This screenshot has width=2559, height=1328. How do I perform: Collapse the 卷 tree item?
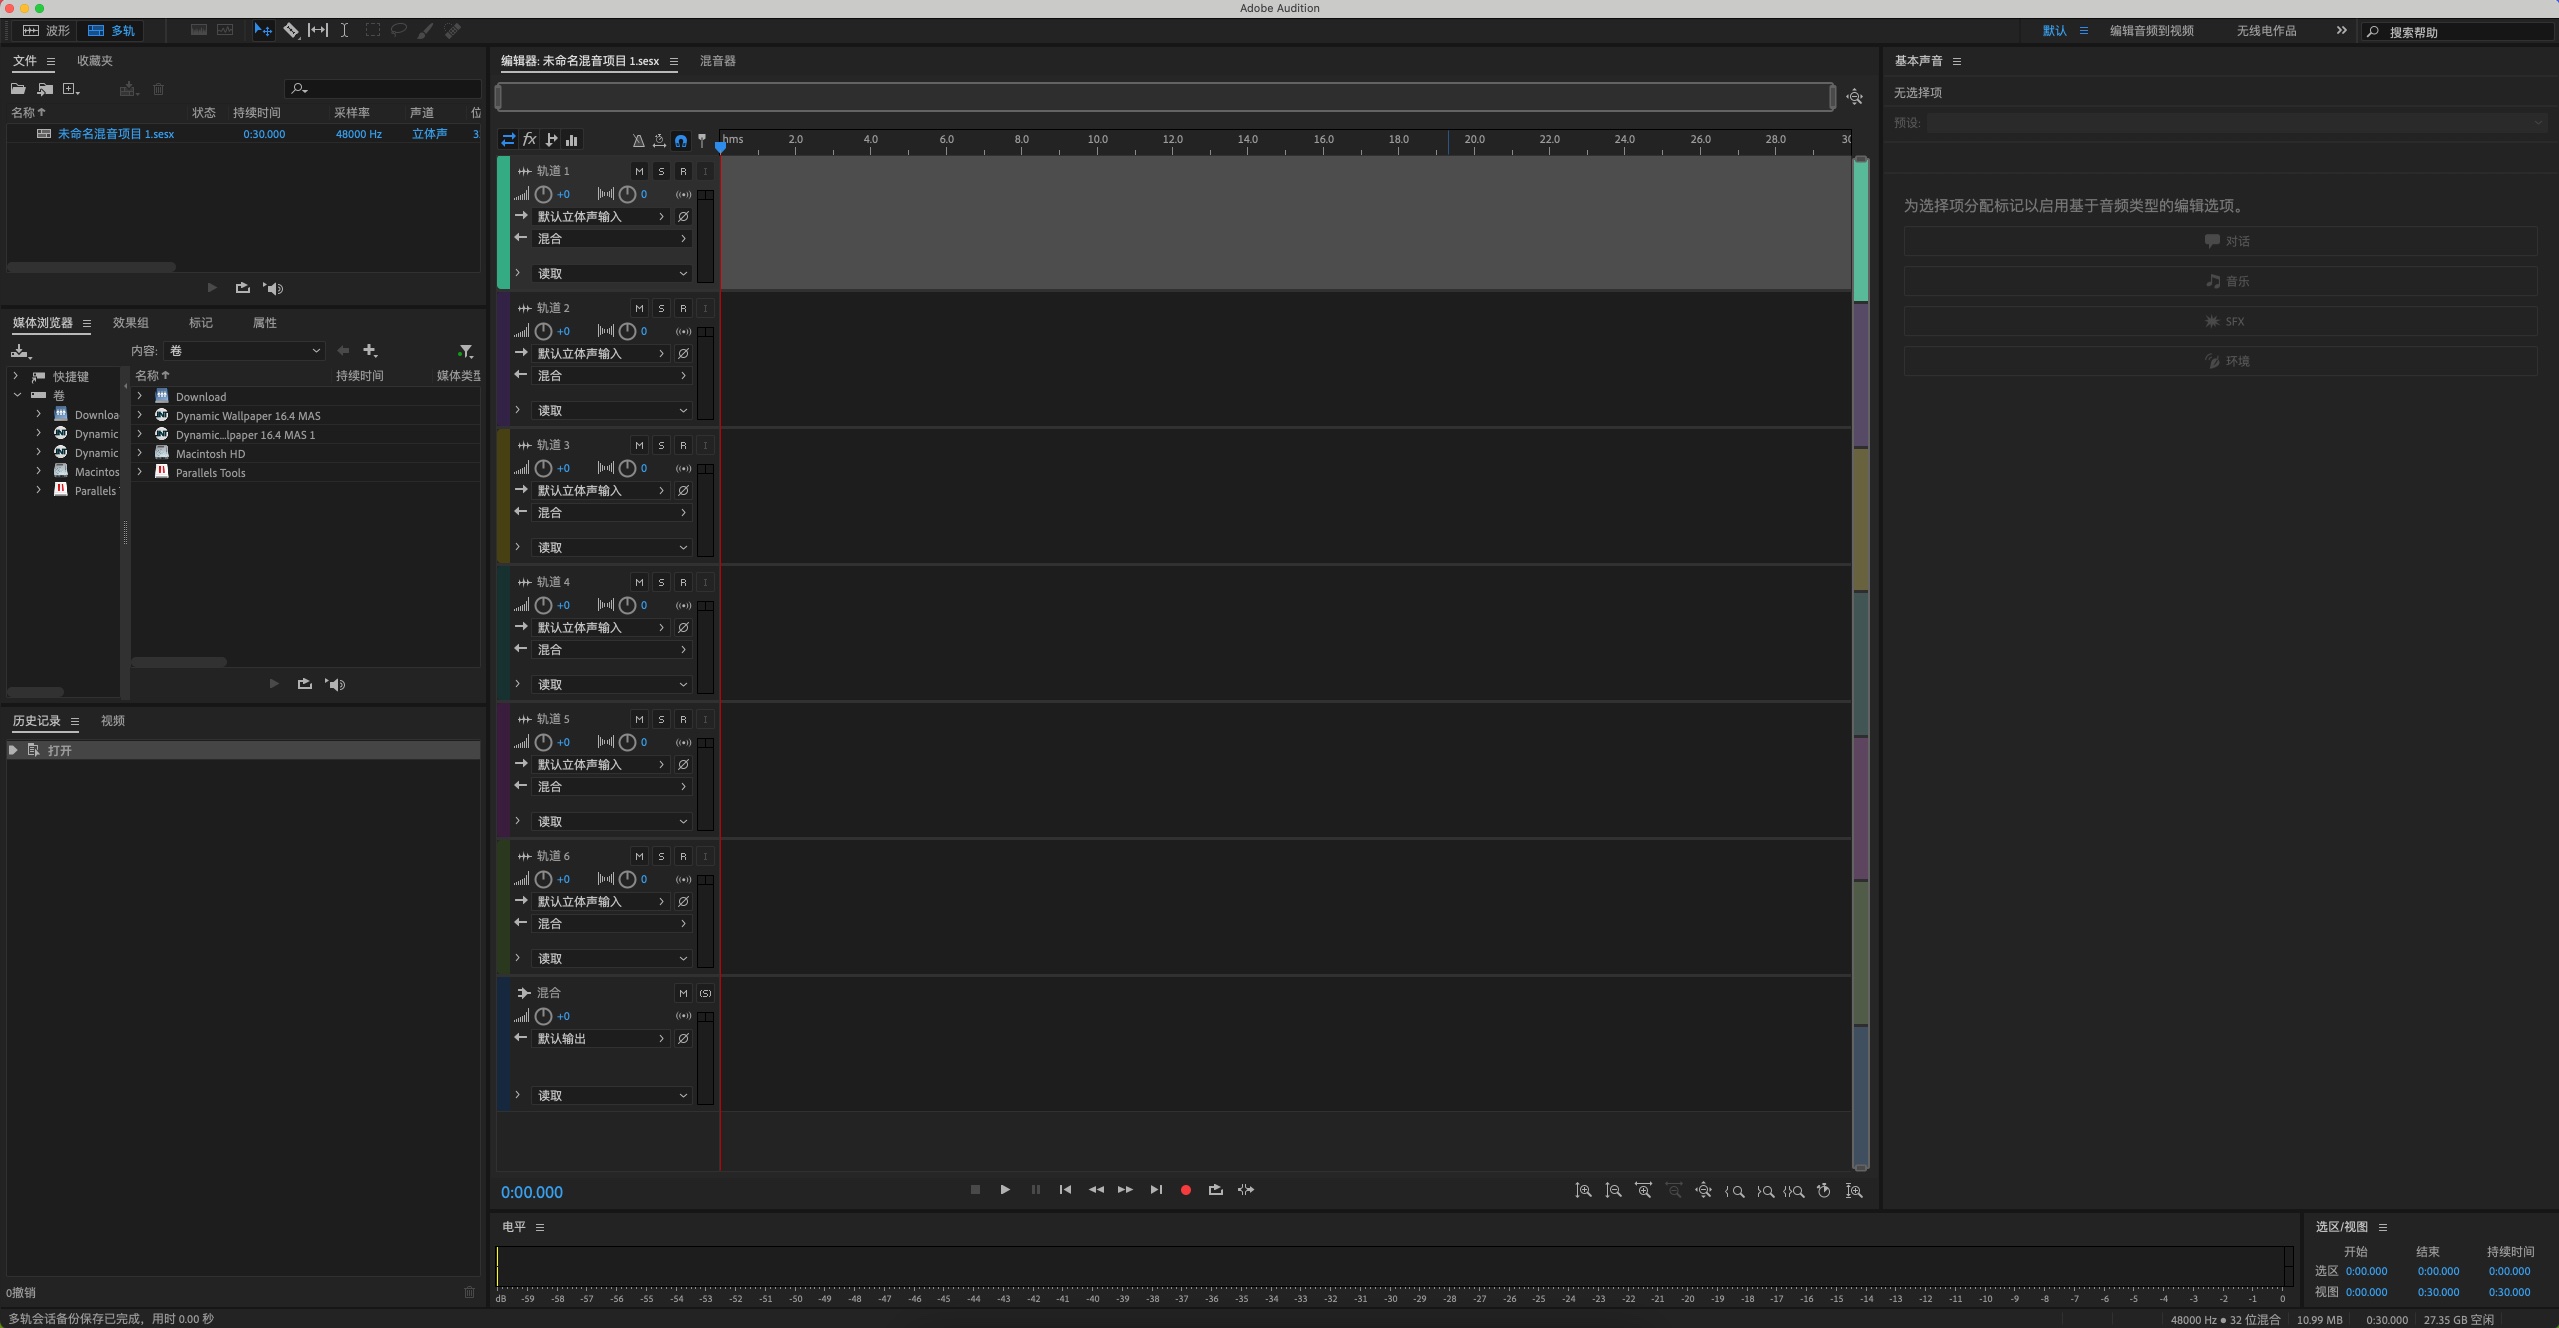[x=17, y=395]
